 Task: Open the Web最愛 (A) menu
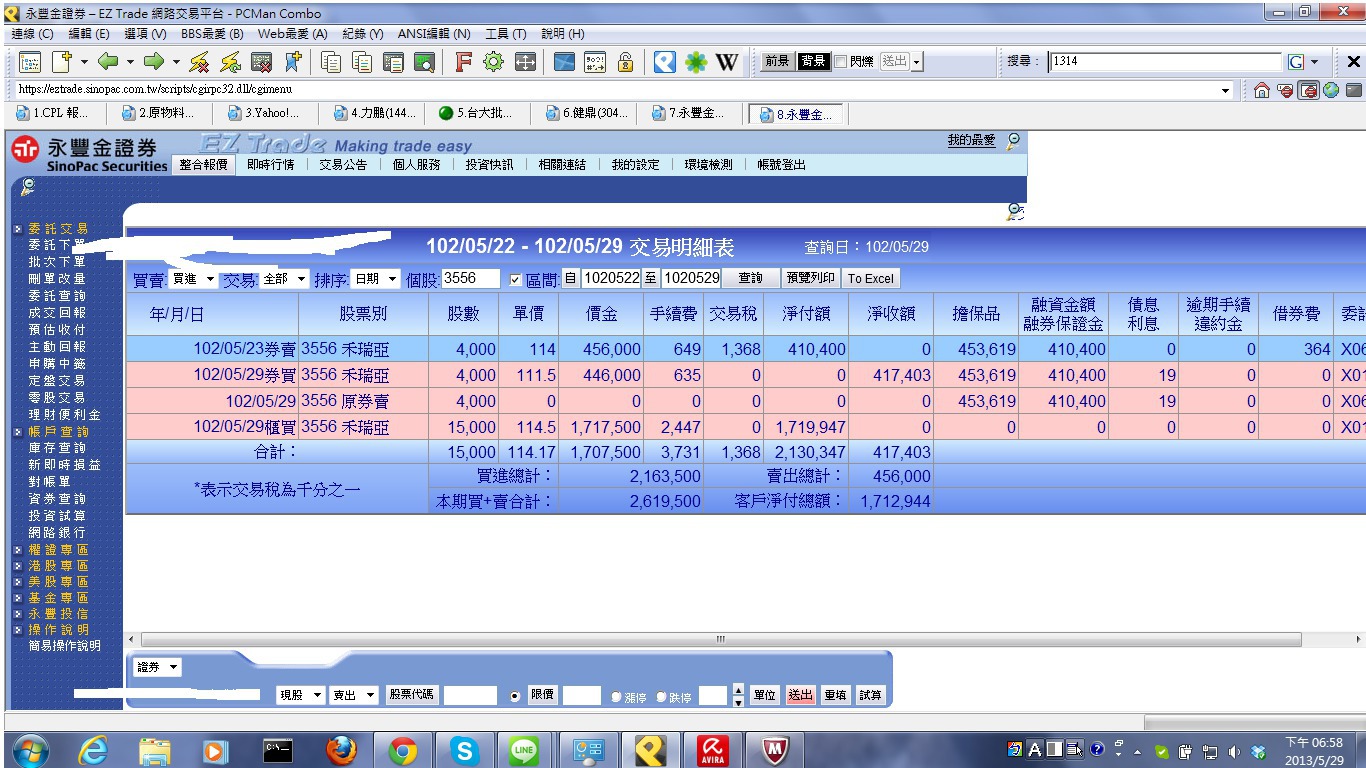point(292,34)
